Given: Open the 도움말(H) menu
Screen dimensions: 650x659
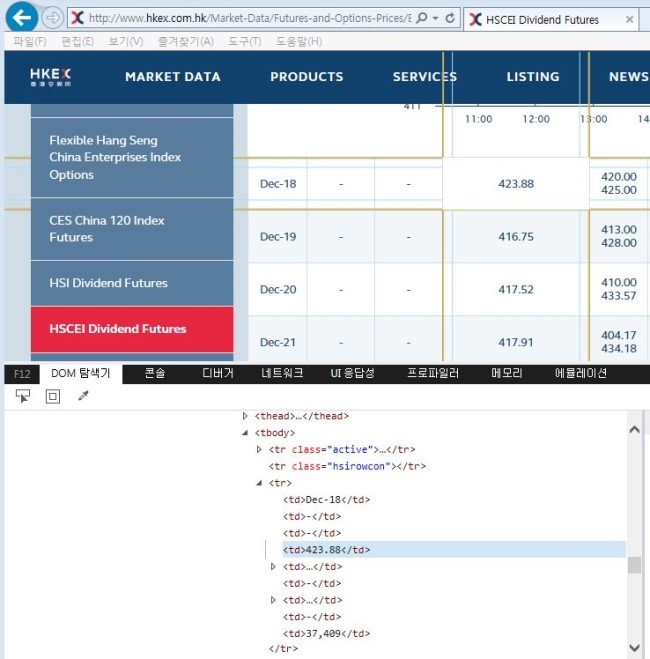Looking at the screenshot, I should pyautogui.click(x=299, y=41).
